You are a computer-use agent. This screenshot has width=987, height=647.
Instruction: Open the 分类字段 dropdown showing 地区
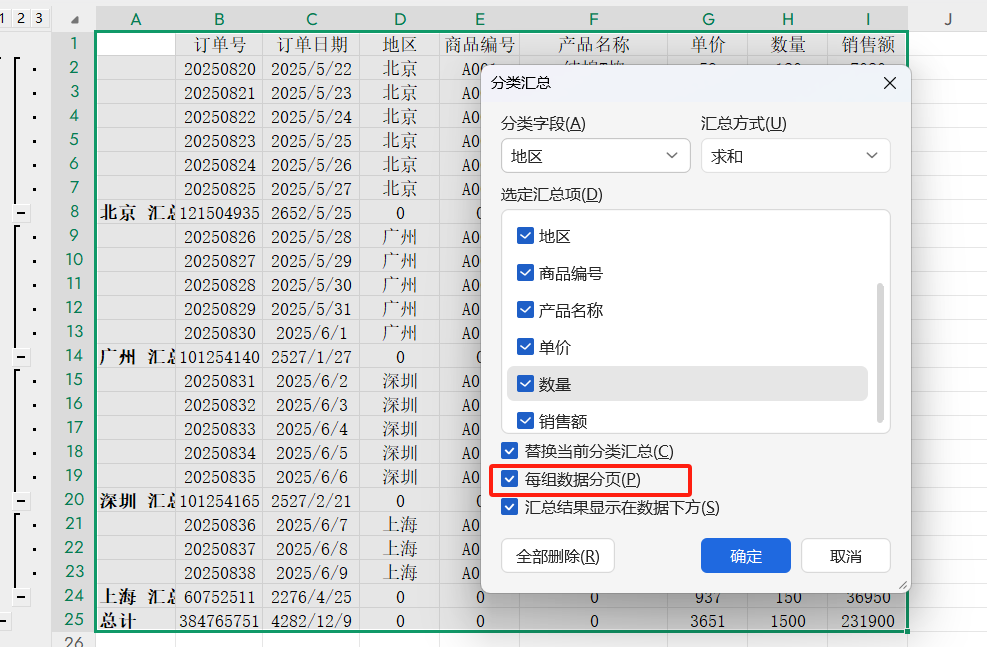595,155
